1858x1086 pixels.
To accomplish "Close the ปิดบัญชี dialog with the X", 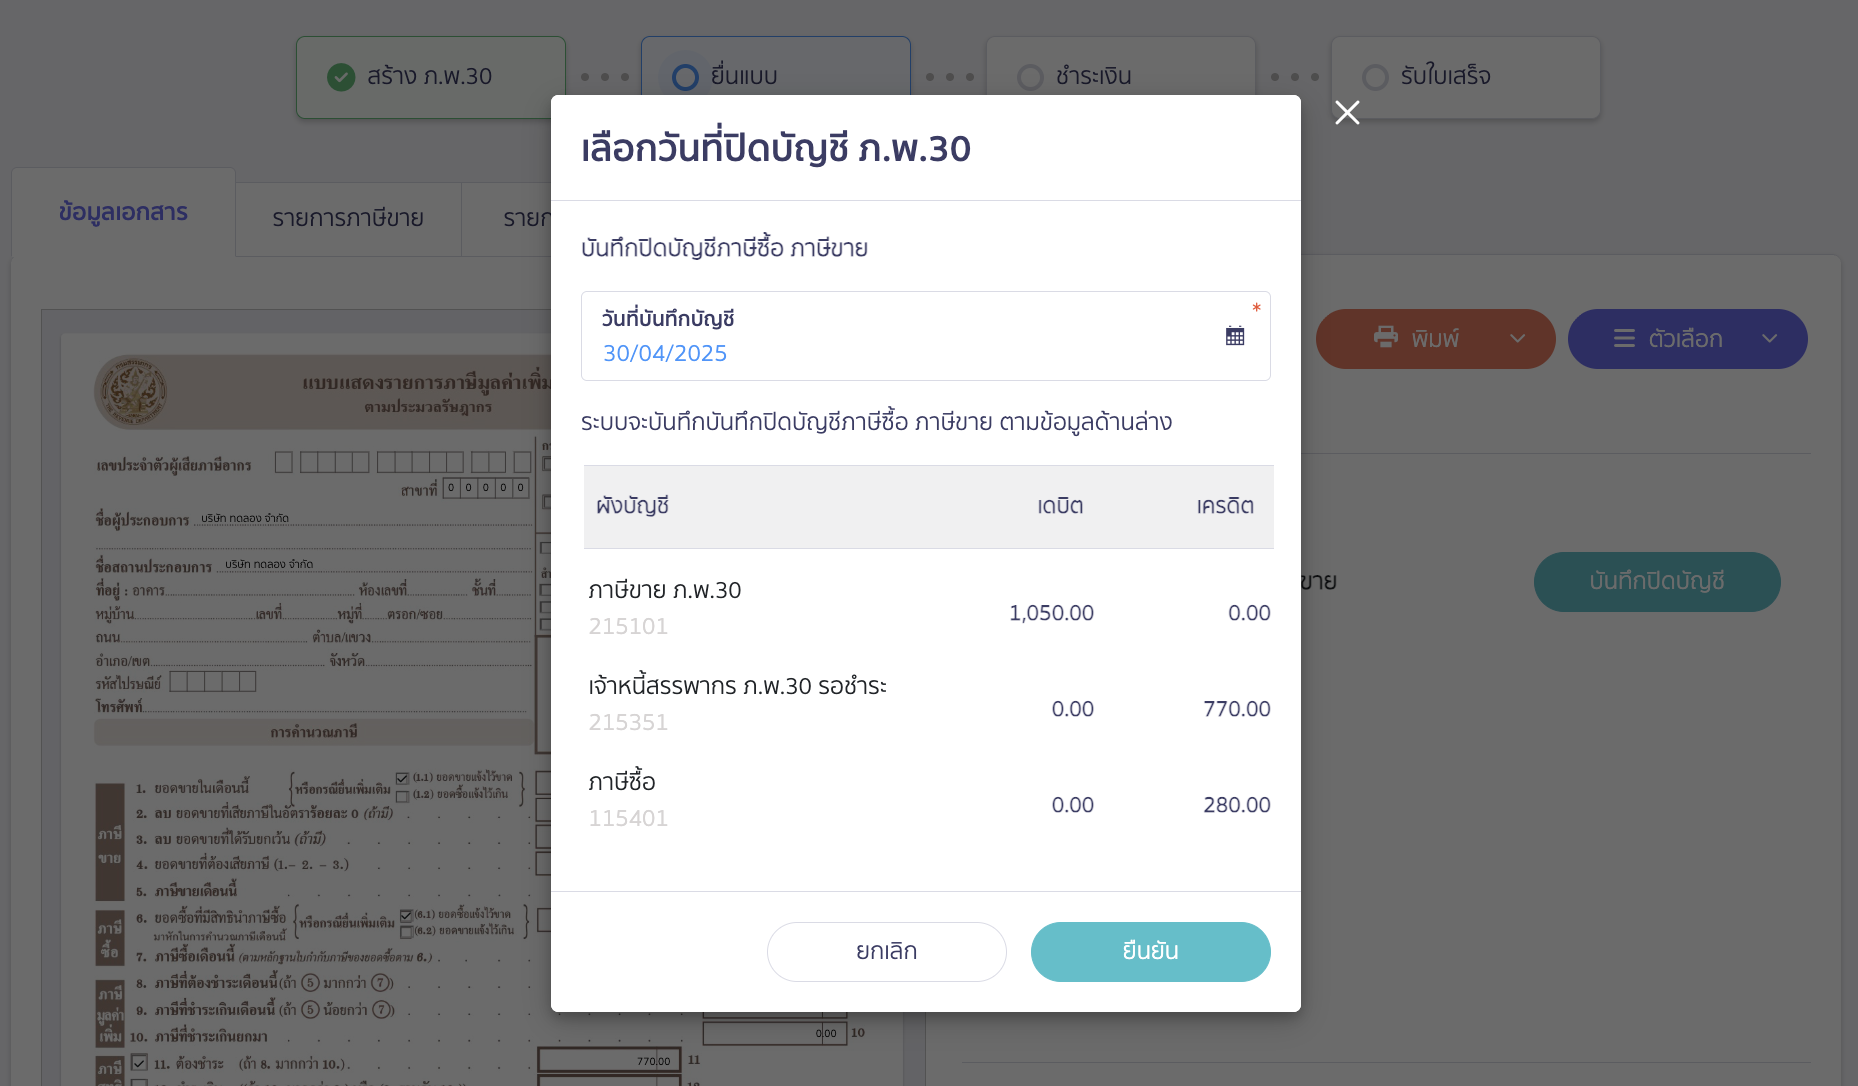I will pyautogui.click(x=1346, y=113).
